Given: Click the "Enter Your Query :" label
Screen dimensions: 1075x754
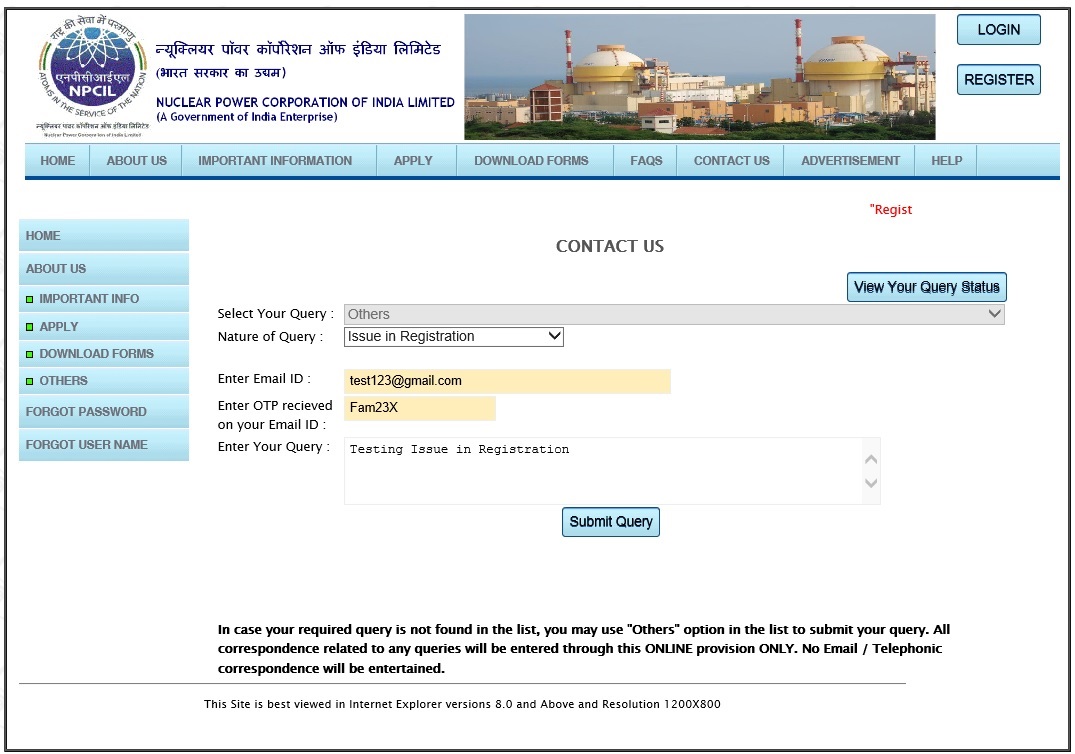Looking at the screenshot, I should (x=274, y=446).
